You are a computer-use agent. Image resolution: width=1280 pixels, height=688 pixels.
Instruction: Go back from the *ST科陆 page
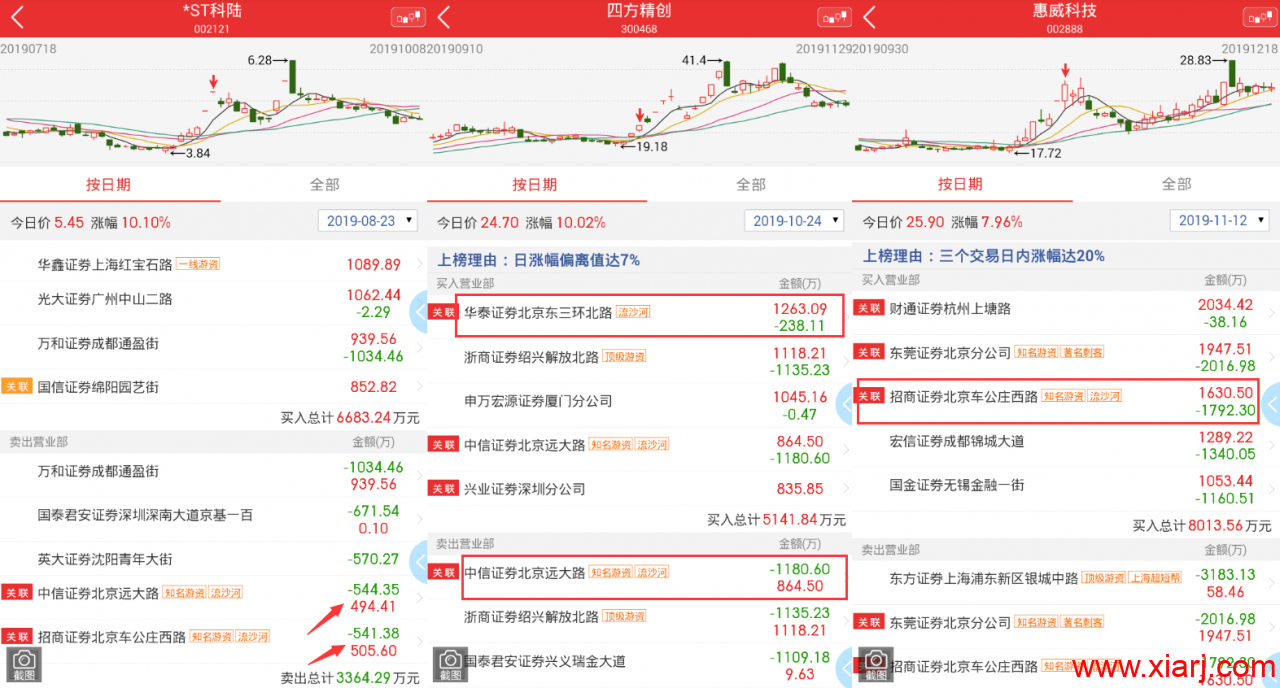coord(18,18)
